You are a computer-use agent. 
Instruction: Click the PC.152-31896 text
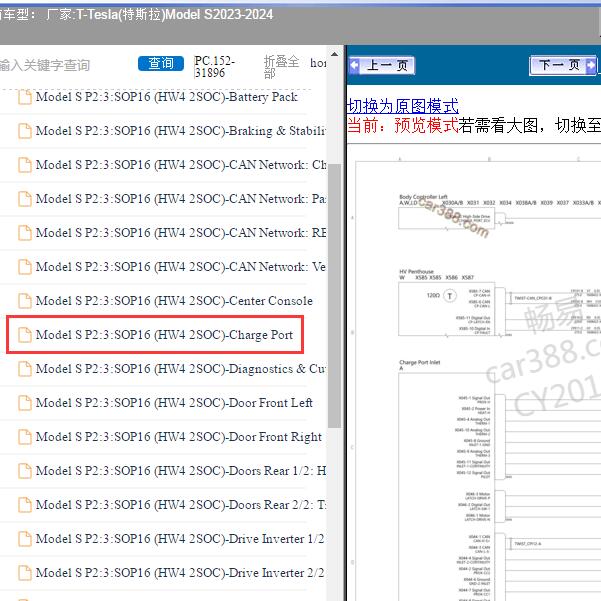(x=214, y=67)
